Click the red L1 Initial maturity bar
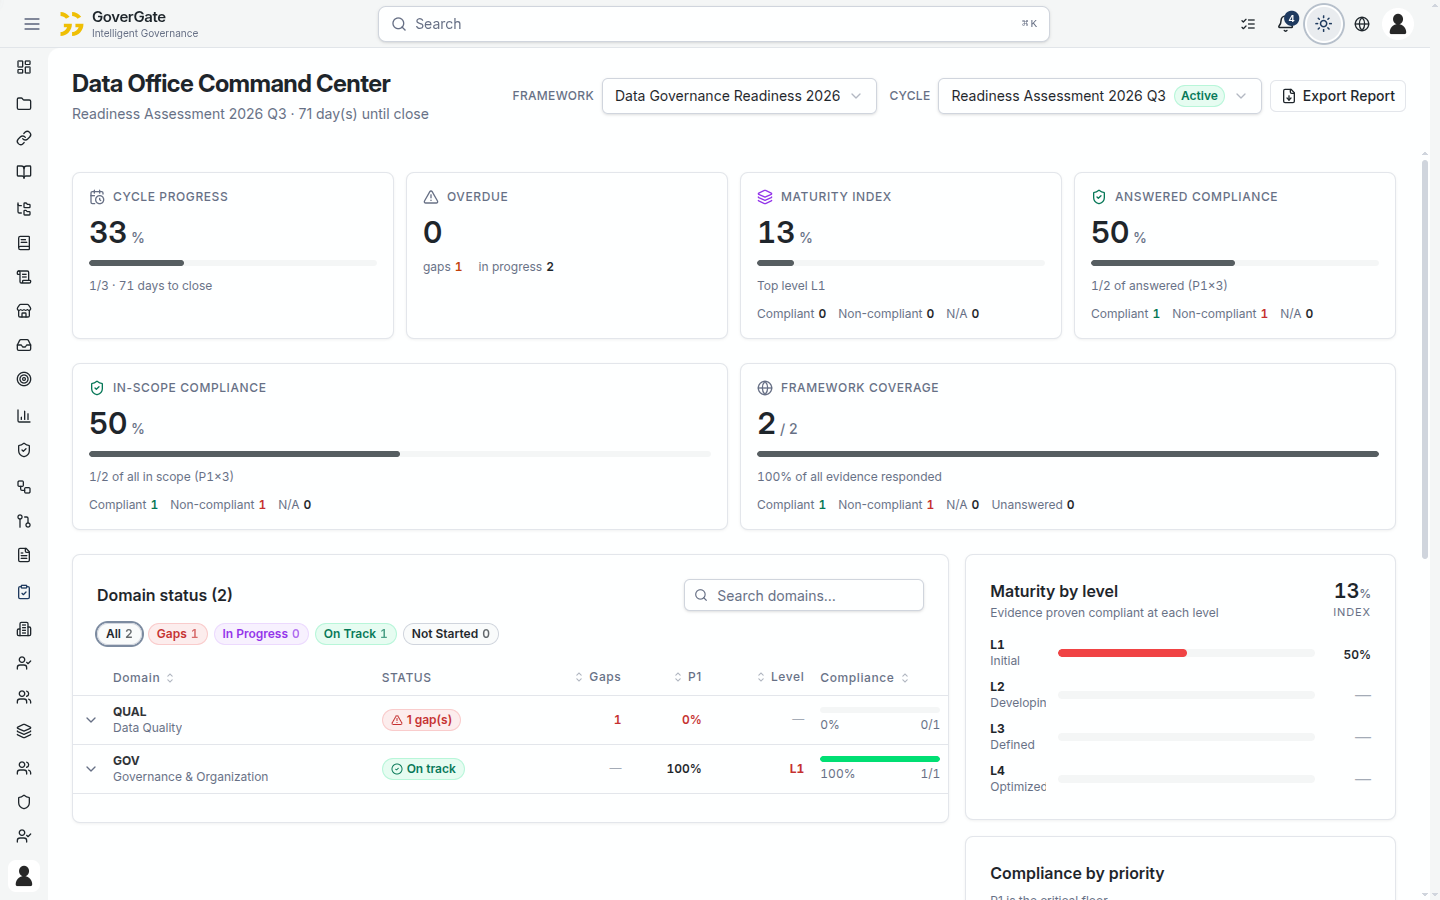 (x=1122, y=653)
